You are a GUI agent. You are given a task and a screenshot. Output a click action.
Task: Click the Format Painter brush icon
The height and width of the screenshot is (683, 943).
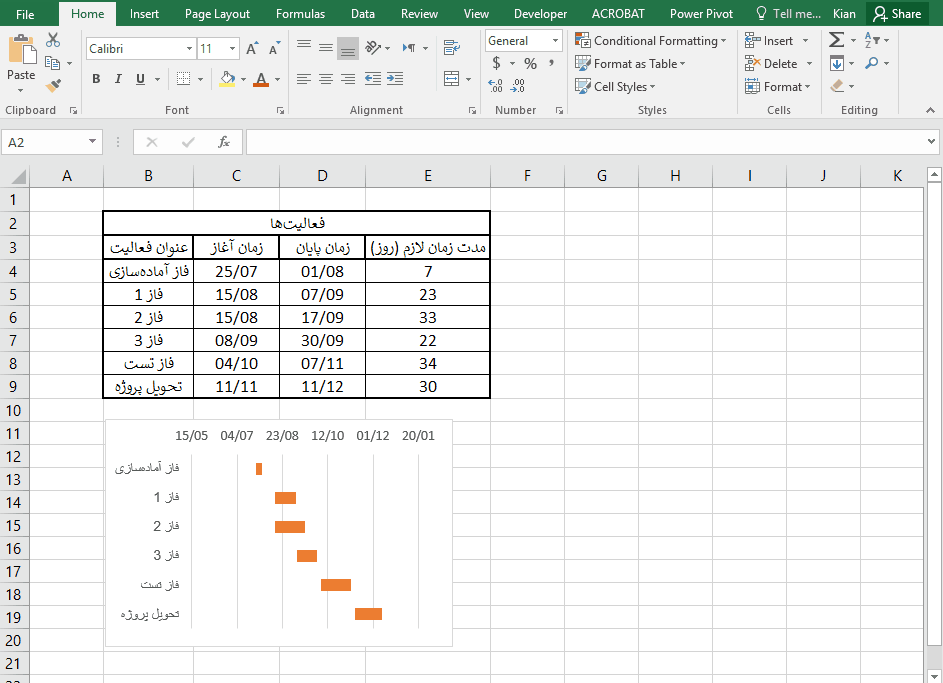[53, 86]
